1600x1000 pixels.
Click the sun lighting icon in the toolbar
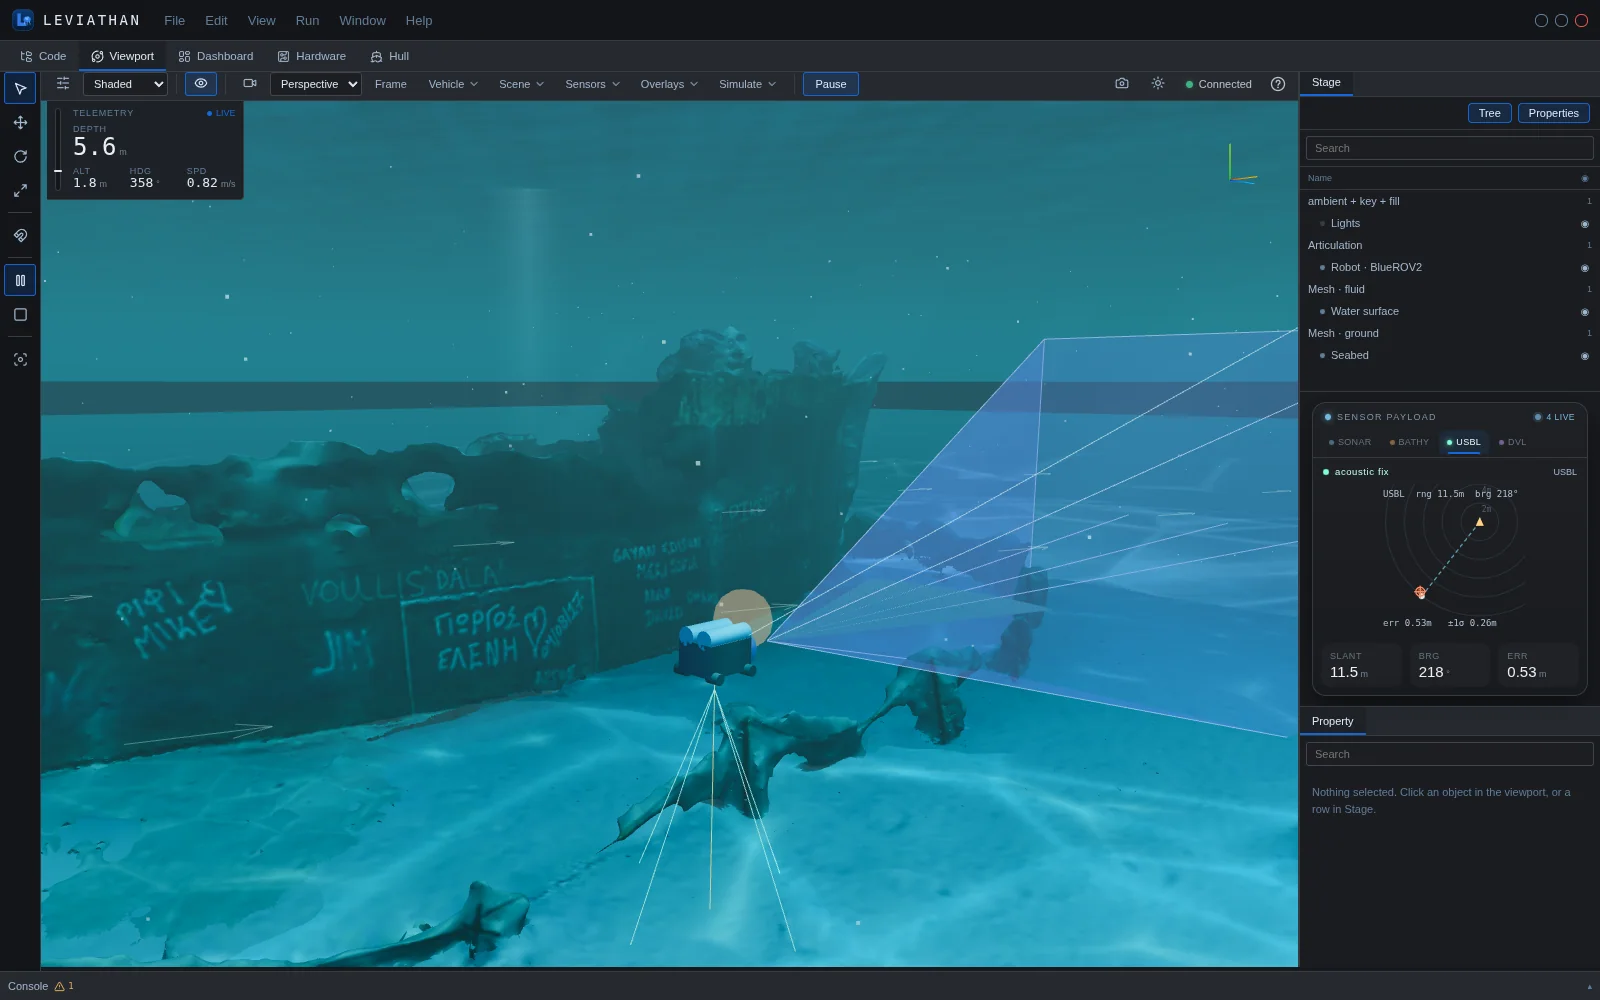click(x=1158, y=84)
